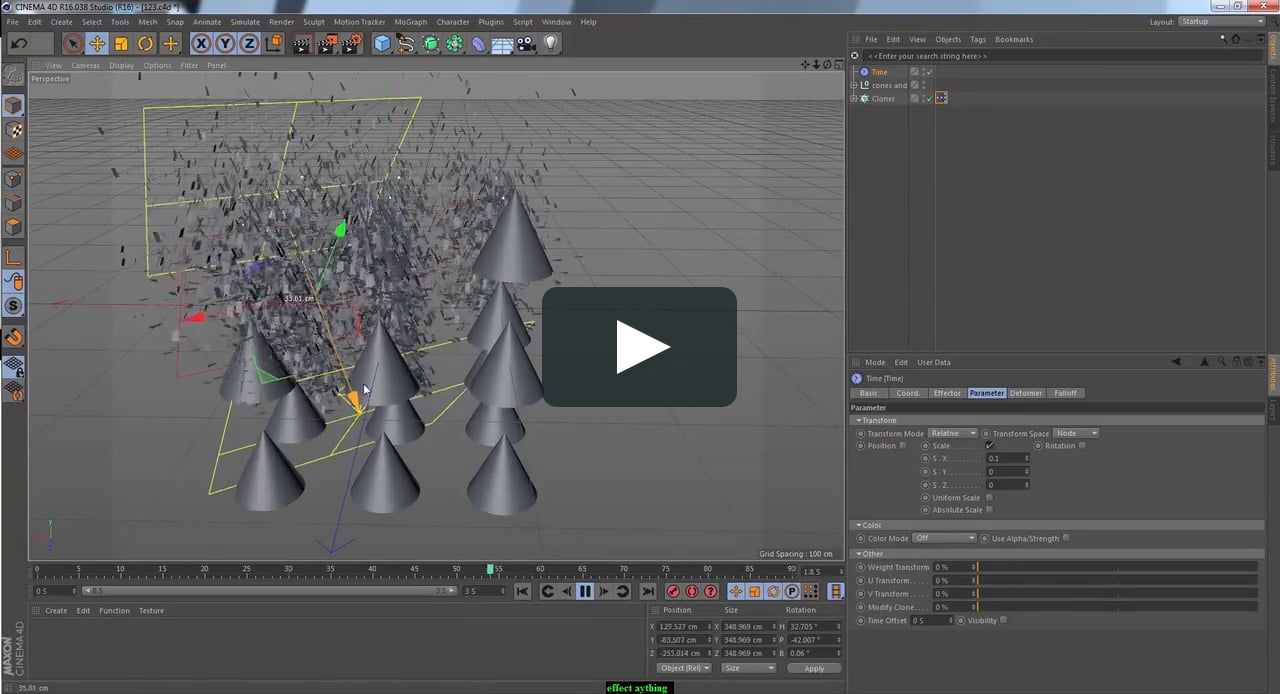Render the active view clapperboard icon
Screen dimensions: 1280x694
(302, 43)
